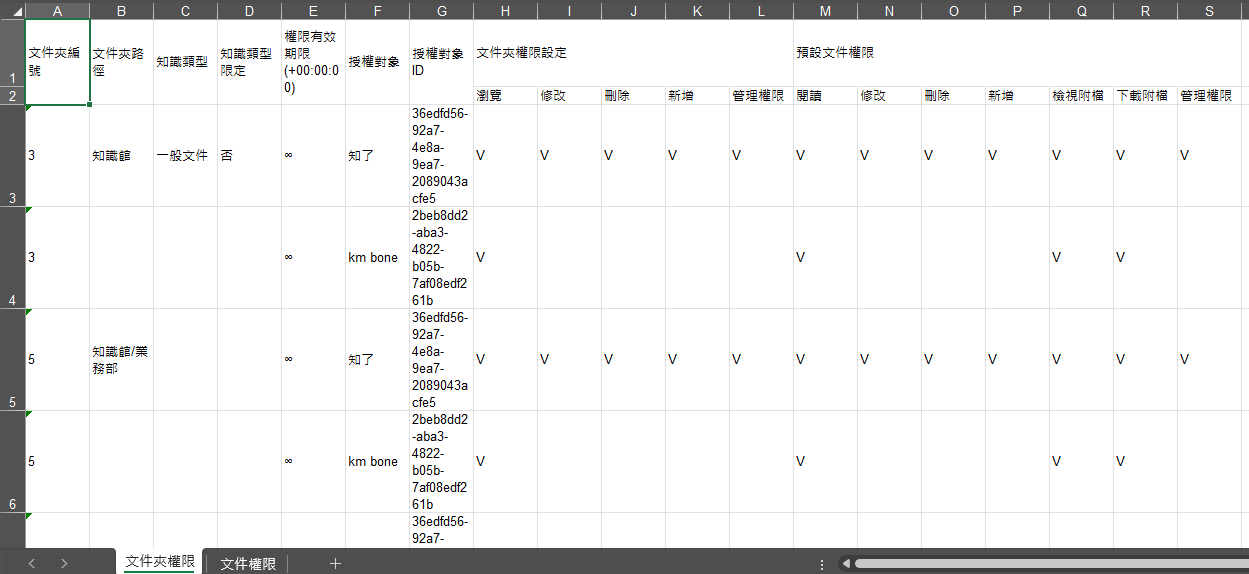The image size is (1249, 574).
Task: Select column M header
Action: click(825, 10)
